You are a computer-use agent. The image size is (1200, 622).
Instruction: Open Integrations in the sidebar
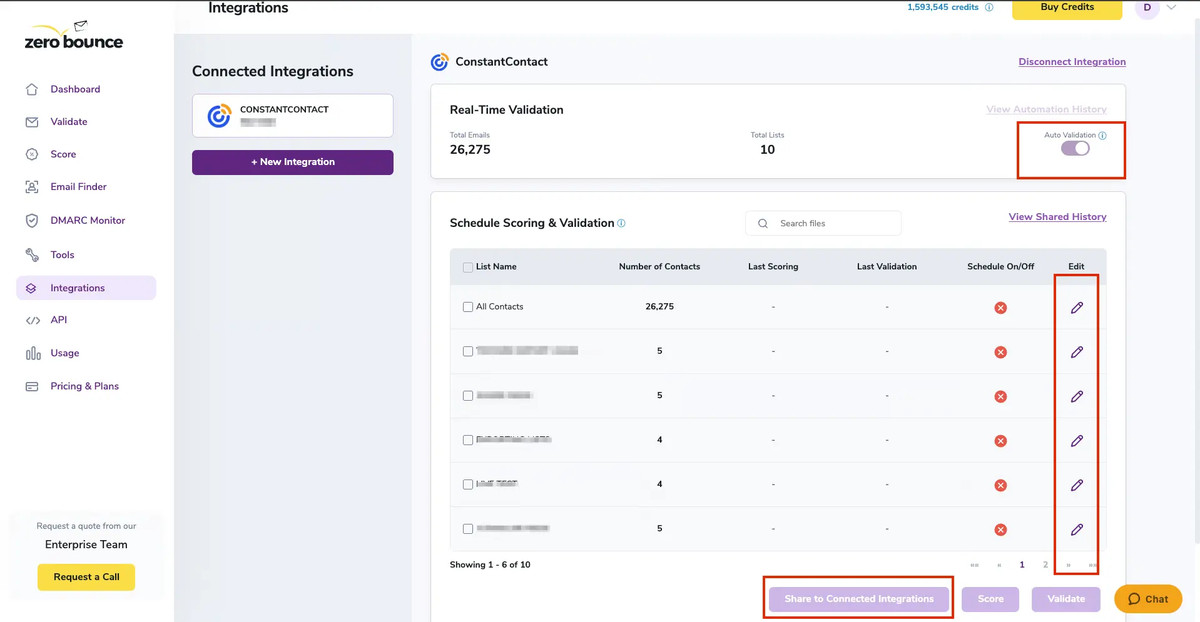click(x=31, y=287)
